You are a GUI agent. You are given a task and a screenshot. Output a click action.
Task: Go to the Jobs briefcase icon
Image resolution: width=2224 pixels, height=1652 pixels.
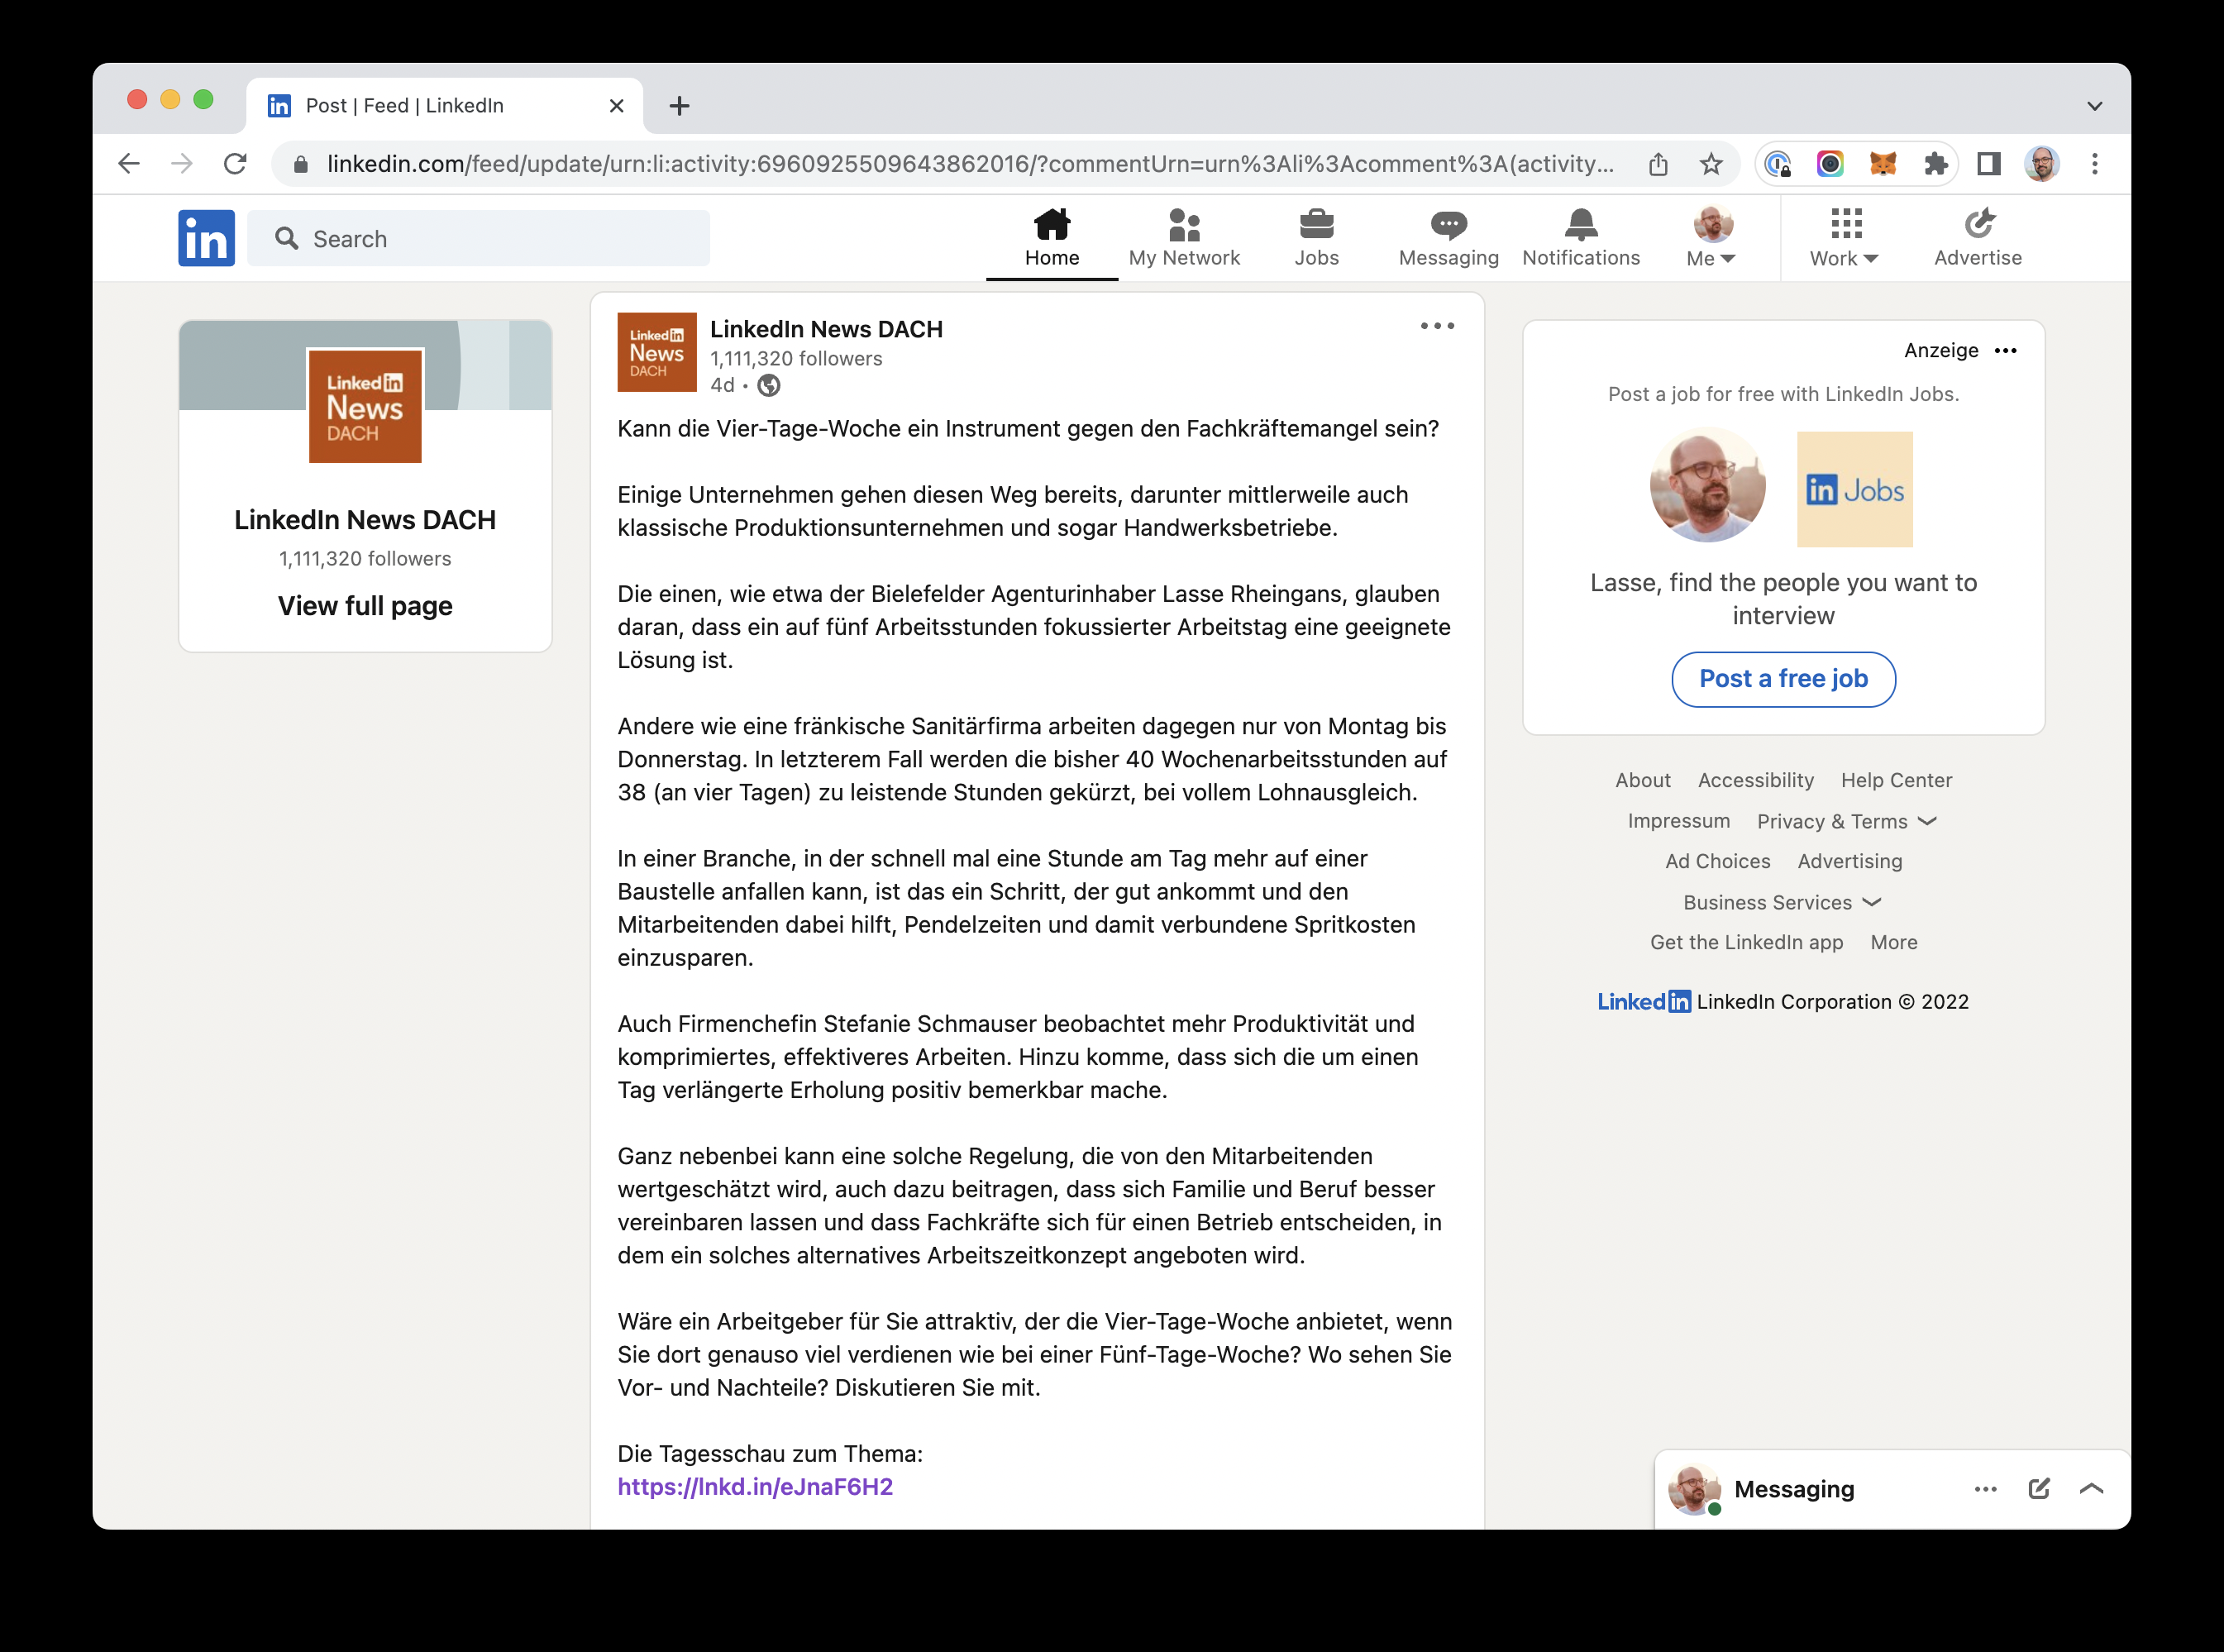coord(1316,225)
